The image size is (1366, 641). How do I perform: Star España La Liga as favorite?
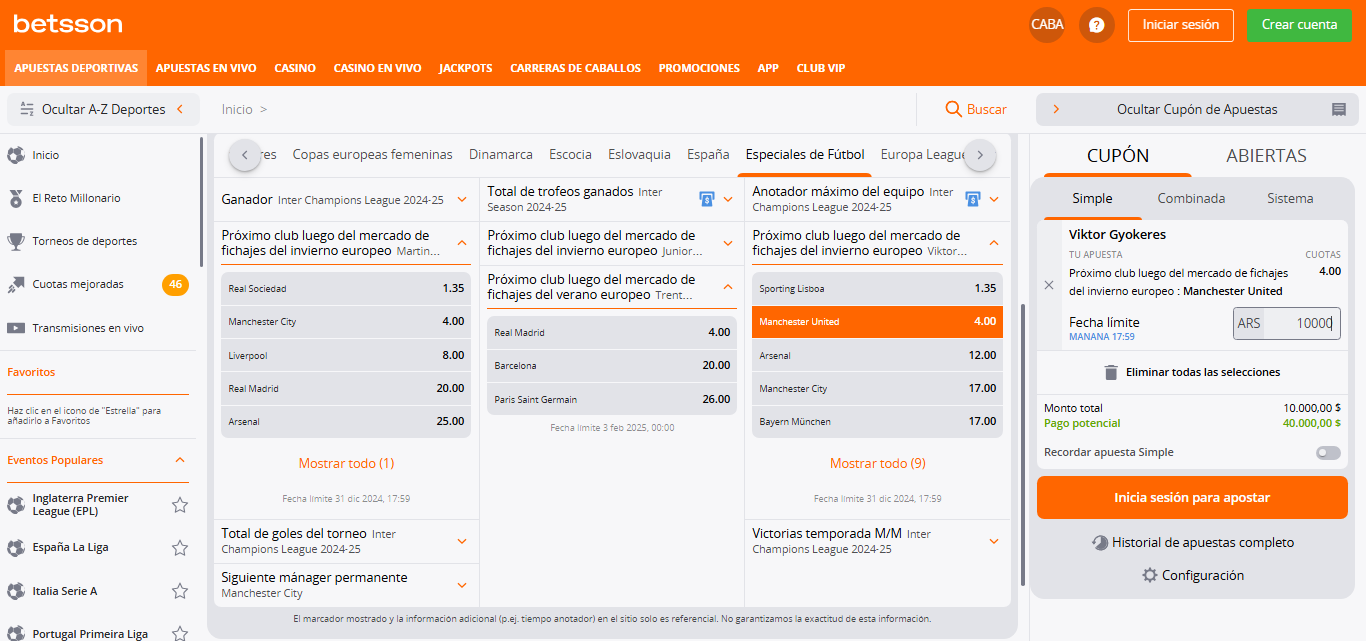[180, 548]
